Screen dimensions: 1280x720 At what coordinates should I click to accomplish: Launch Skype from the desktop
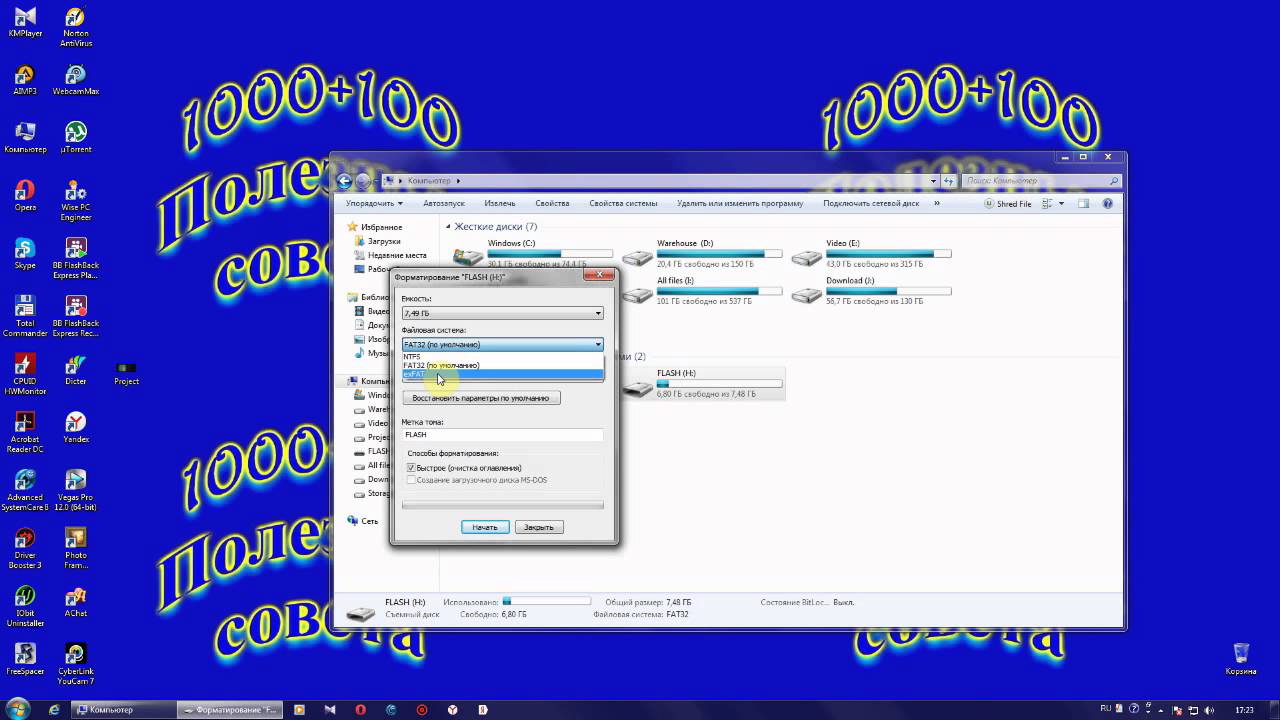click(25, 255)
